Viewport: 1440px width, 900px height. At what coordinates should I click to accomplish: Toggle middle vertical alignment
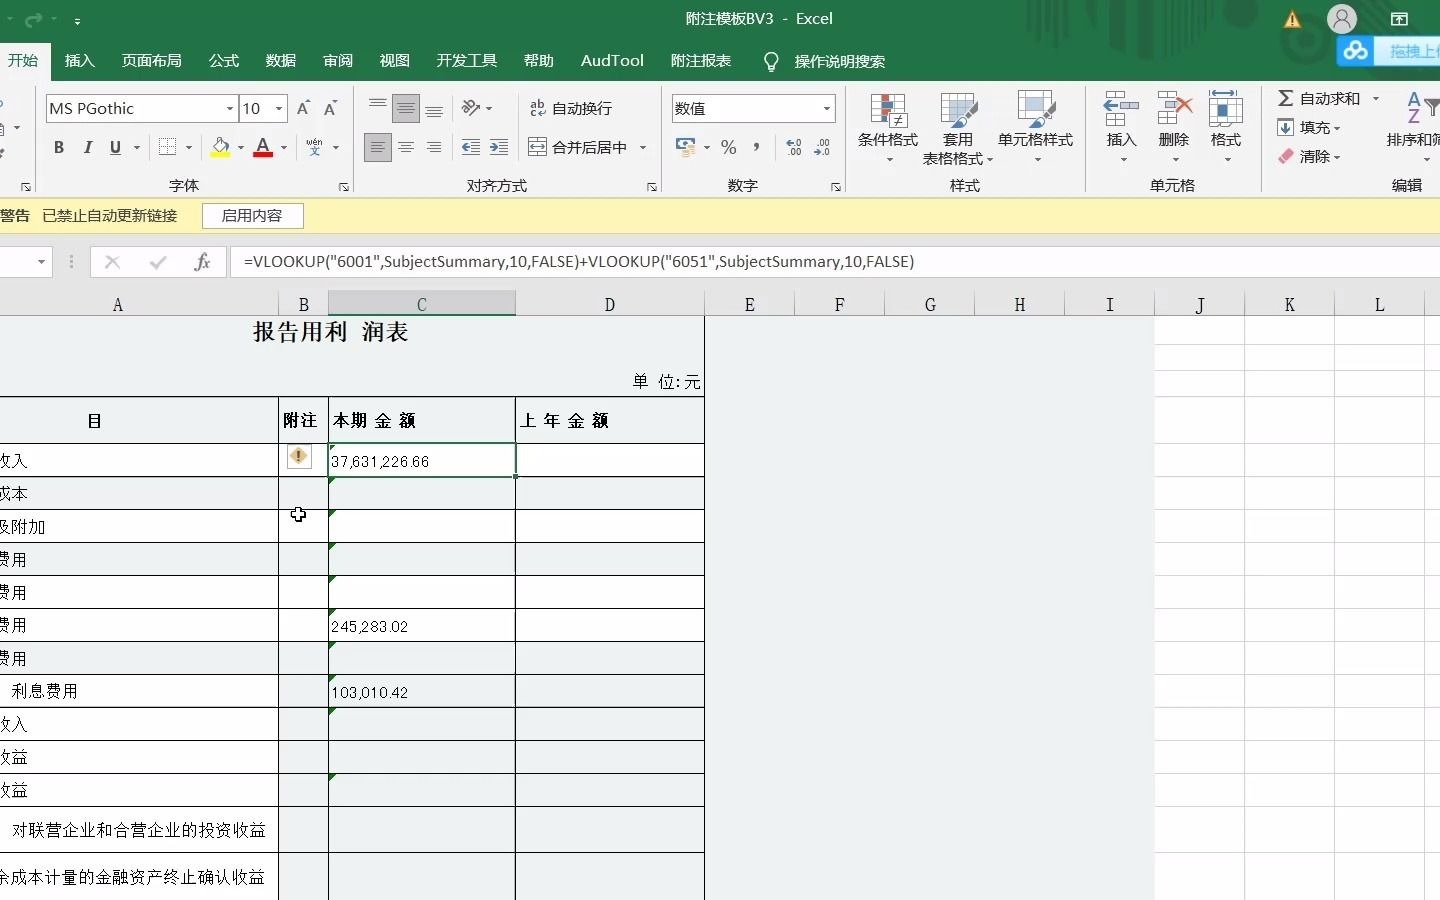[x=406, y=108]
